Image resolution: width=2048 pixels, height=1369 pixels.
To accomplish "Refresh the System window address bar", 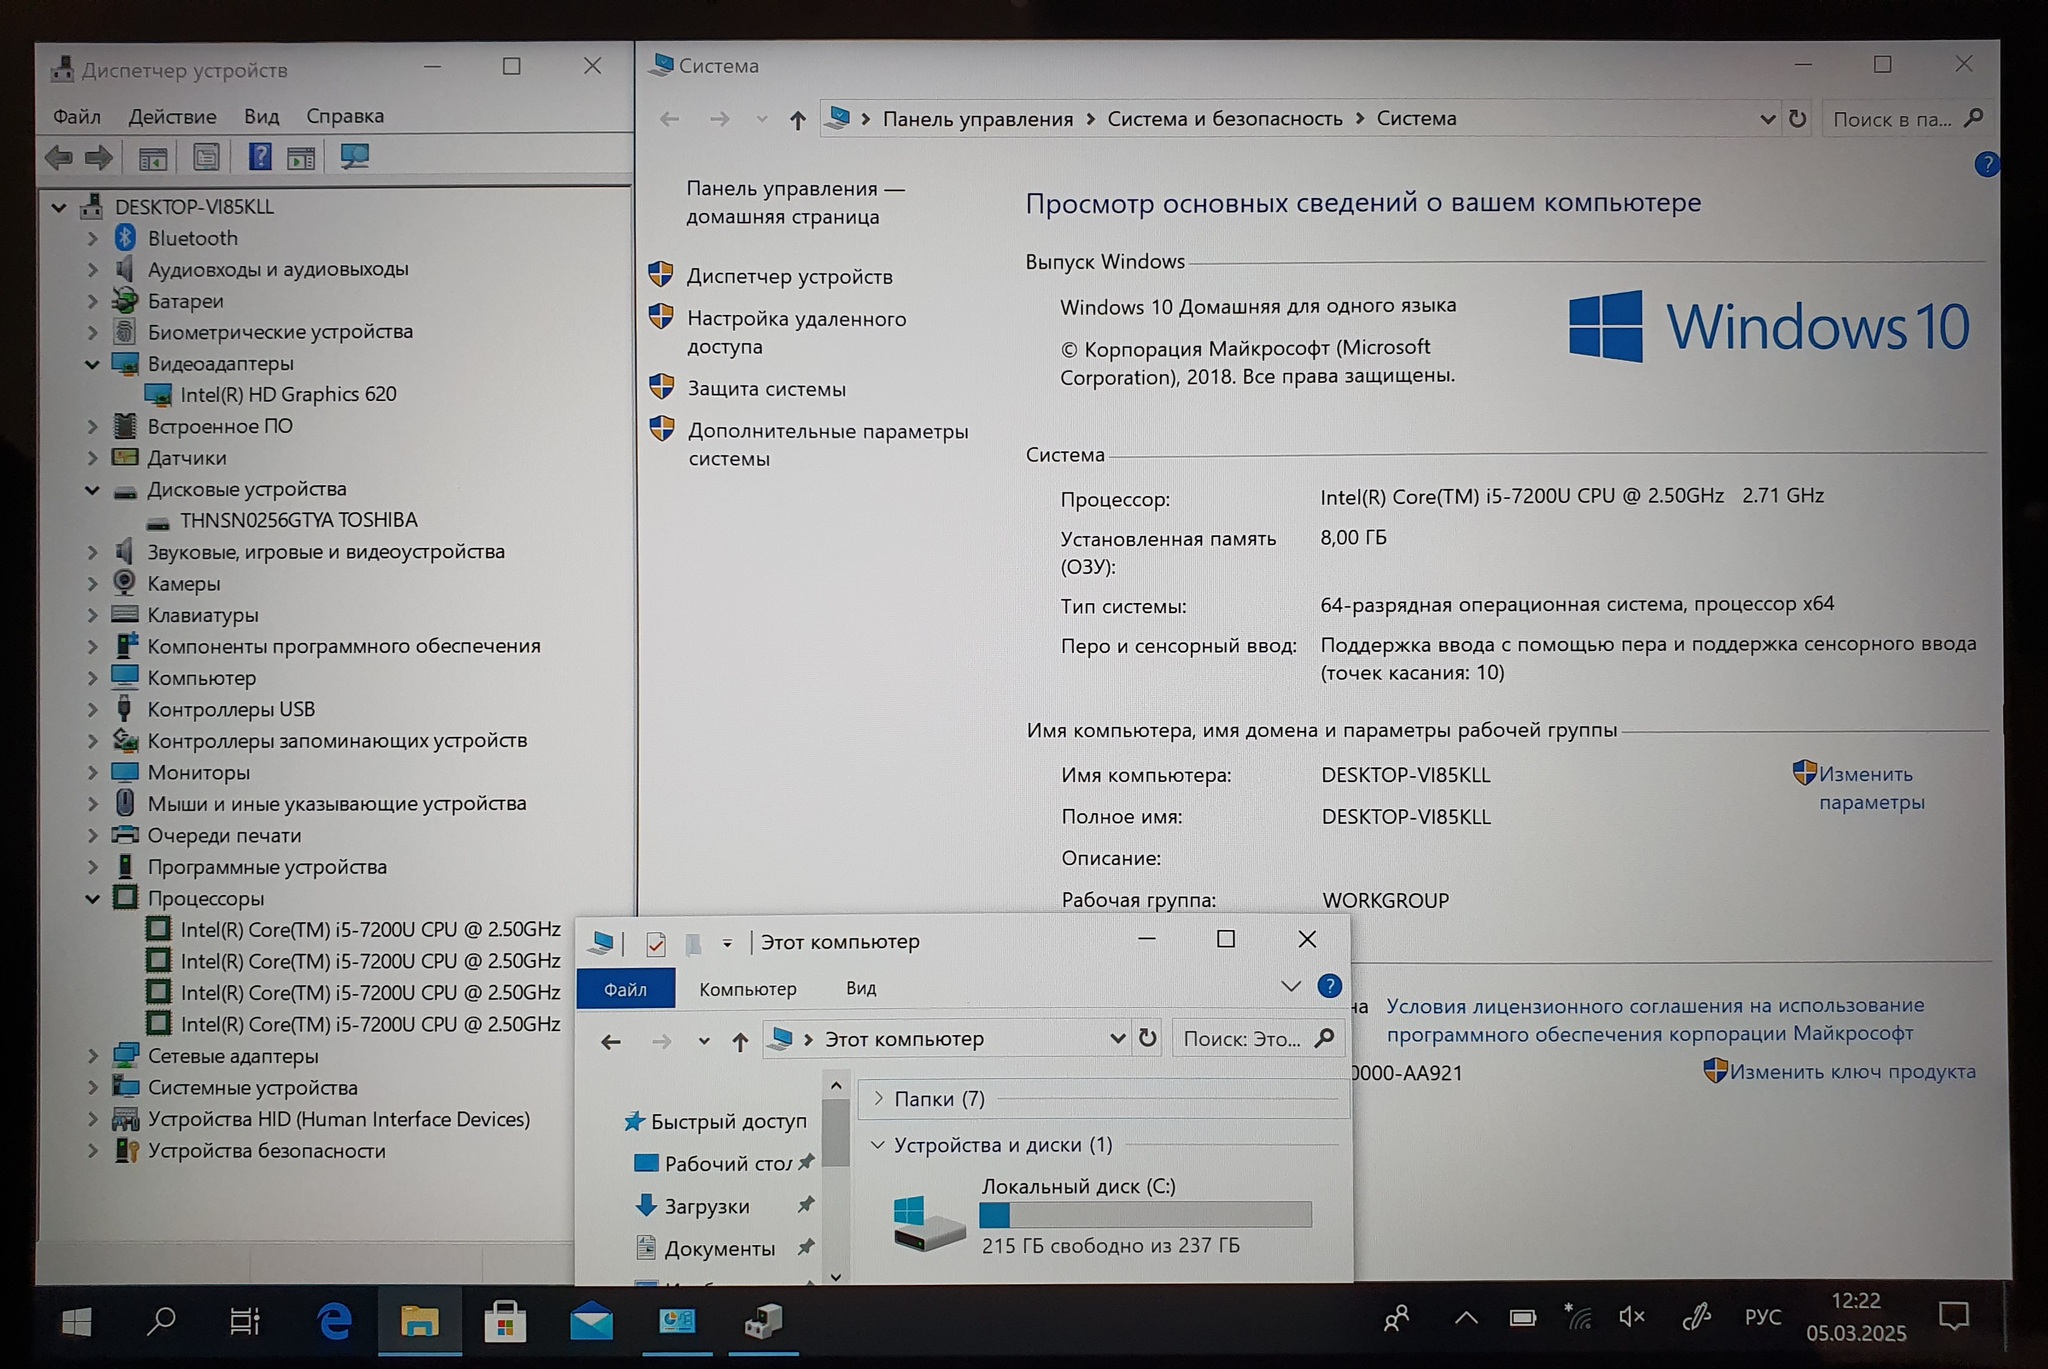I will 1797,119.
